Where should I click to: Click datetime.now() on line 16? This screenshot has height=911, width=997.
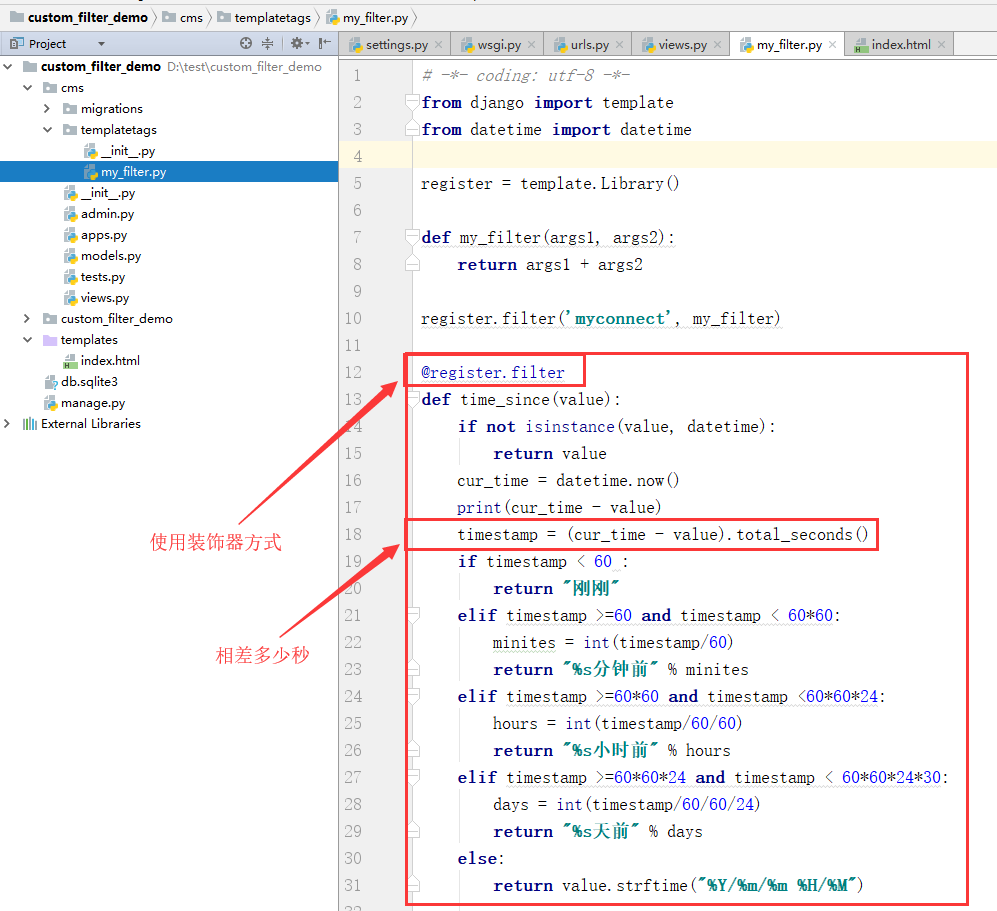[617, 480]
